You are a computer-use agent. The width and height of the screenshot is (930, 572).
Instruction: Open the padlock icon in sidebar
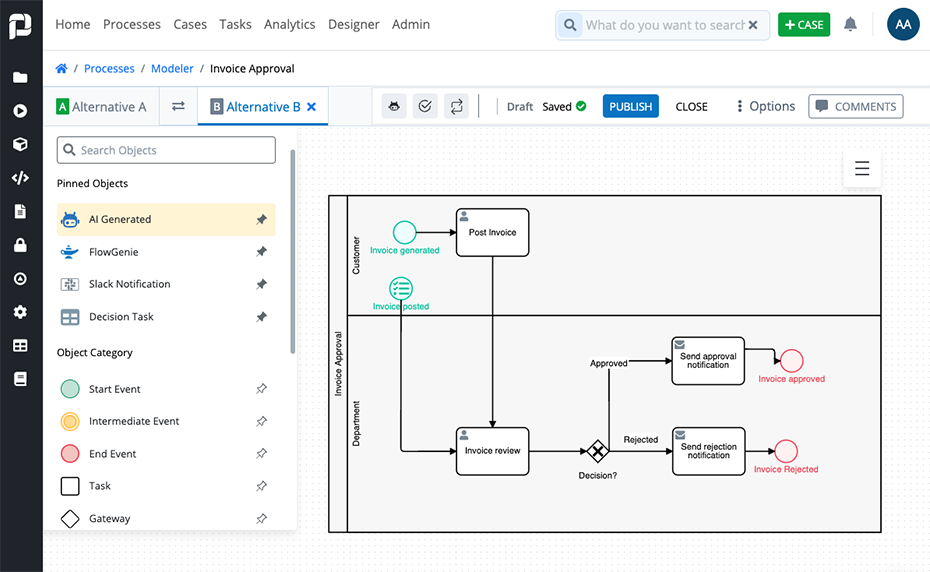click(x=20, y=245)
